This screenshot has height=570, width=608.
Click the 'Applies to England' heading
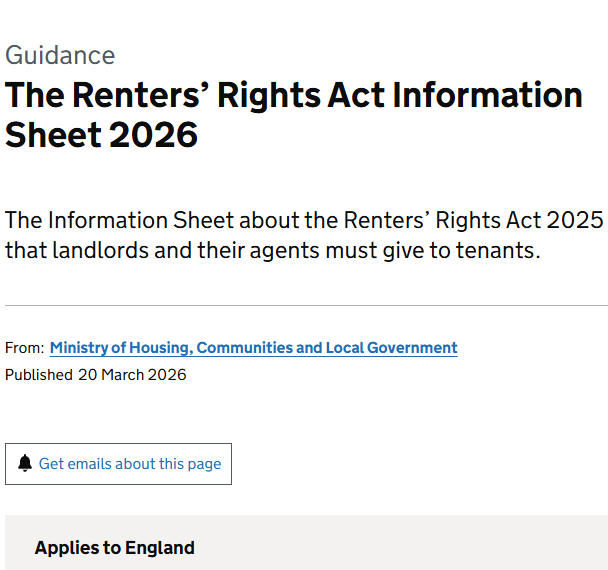coord(114,548)
